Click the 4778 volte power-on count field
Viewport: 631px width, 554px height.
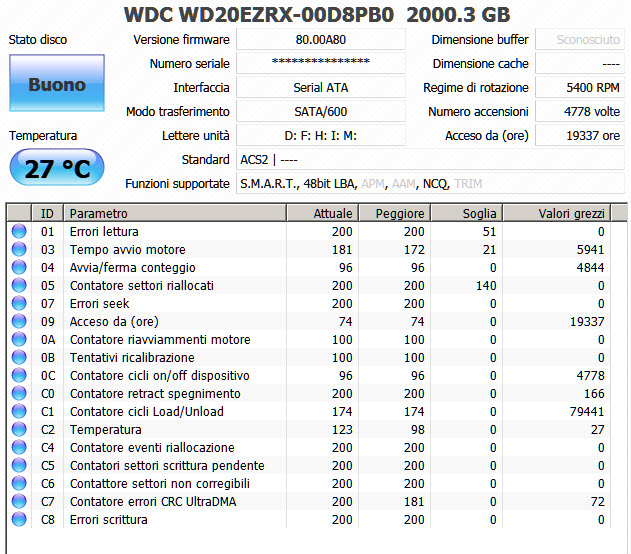tap(580, 111)
